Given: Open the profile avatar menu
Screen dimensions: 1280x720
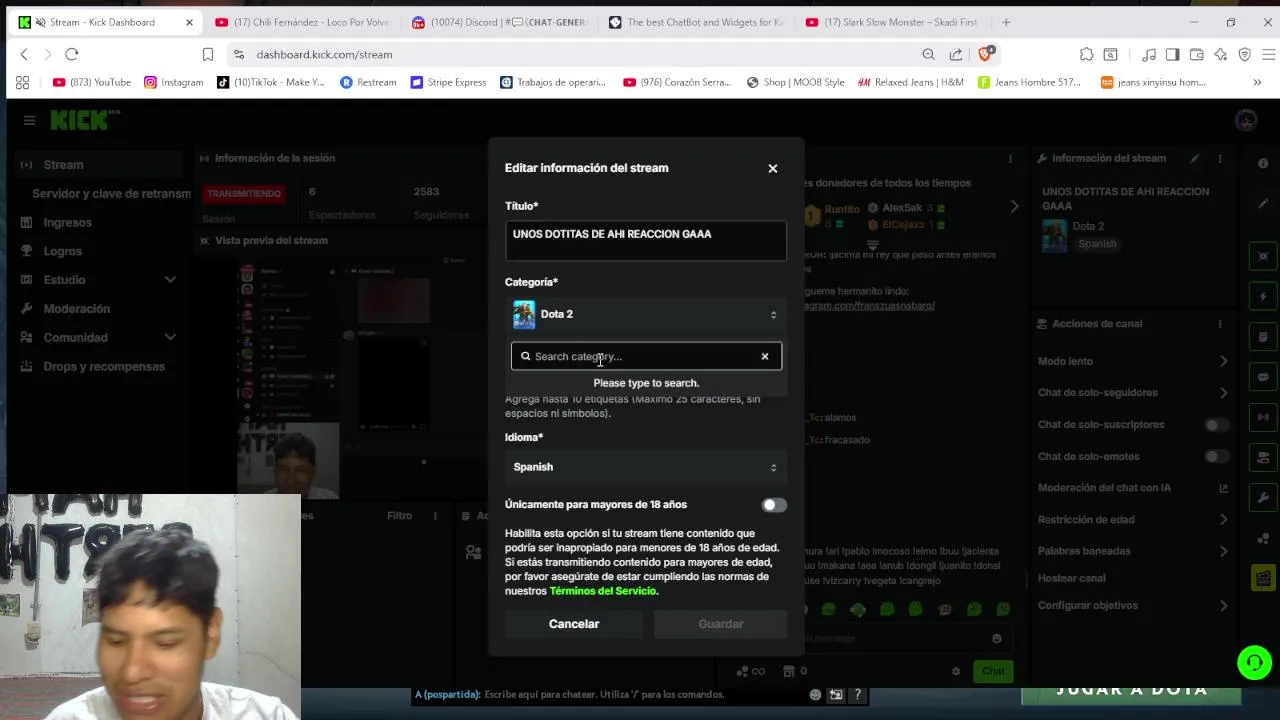Looking at the screenshot, I should click(x=1246, y=121).
